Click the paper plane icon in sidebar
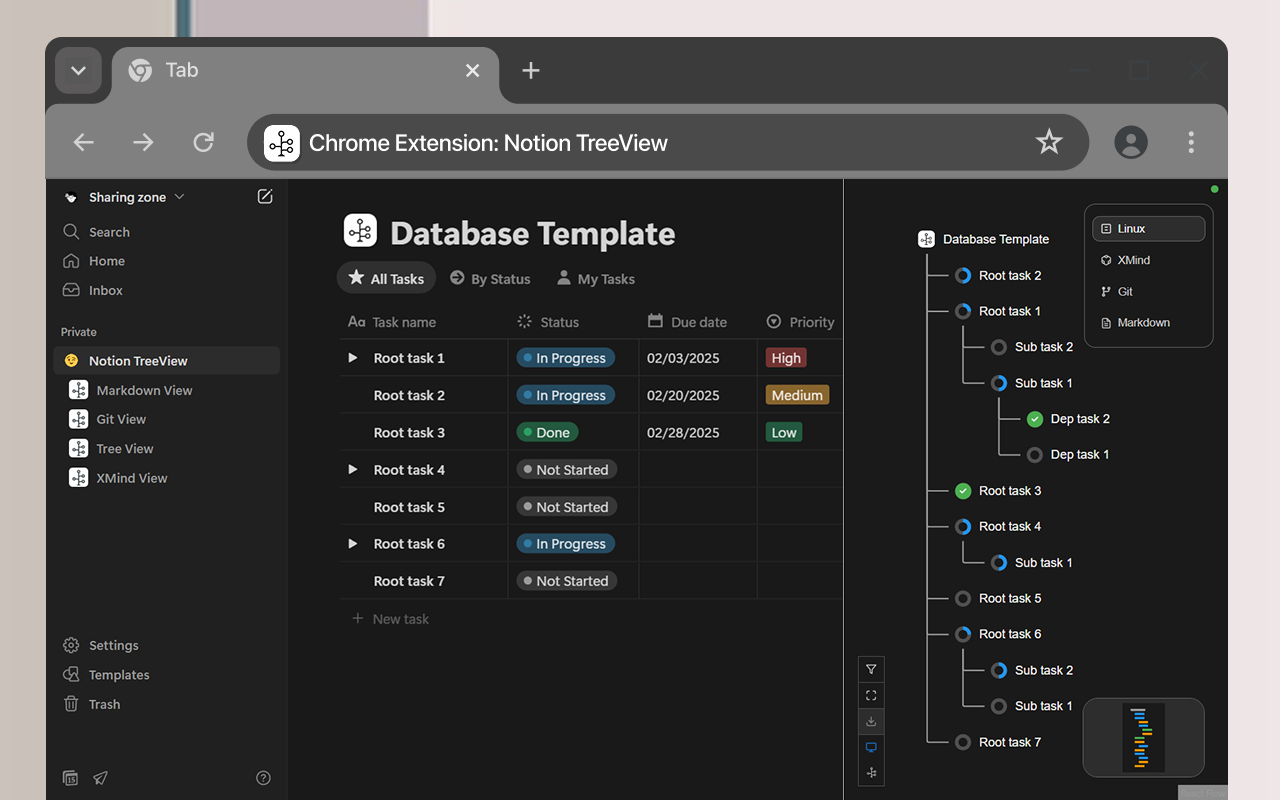Screen dimensions: 1280x800 click(100, 777)
